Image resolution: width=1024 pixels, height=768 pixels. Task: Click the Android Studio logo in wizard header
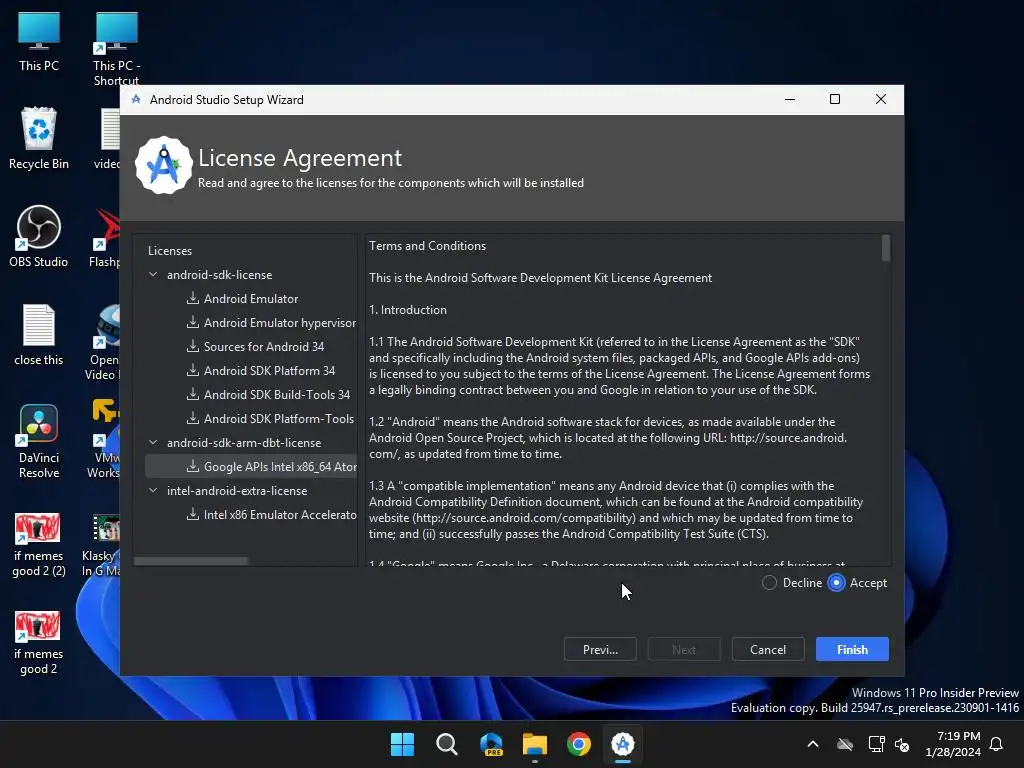(x=163, y=165)
